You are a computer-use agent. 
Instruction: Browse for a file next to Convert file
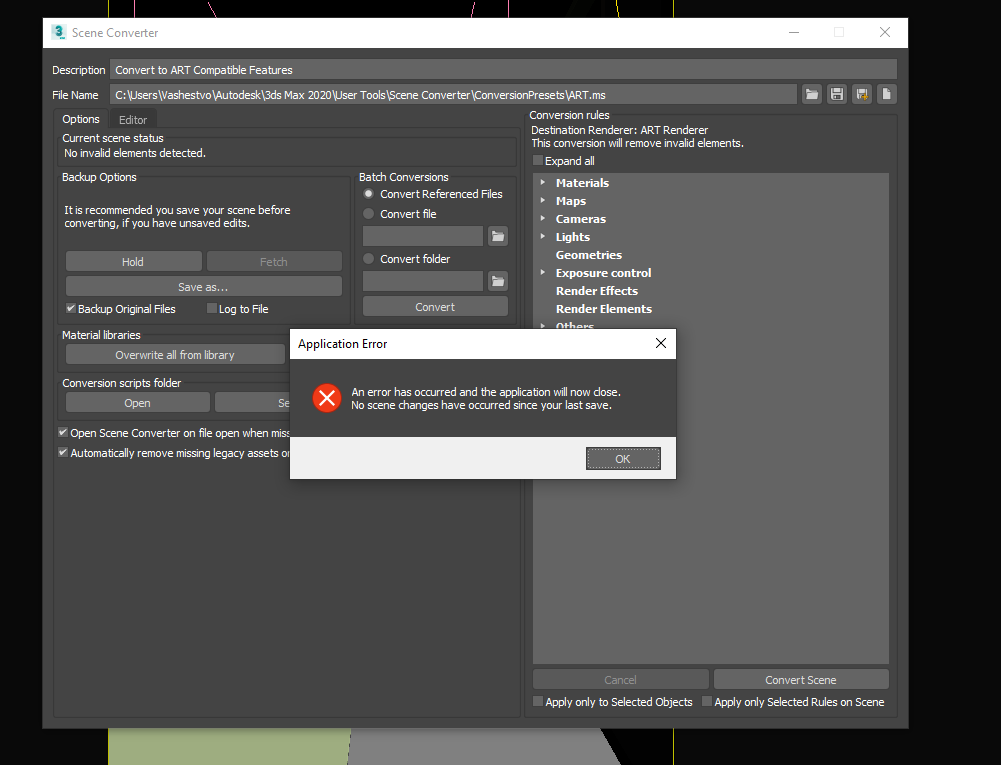(x=498, y=236)
